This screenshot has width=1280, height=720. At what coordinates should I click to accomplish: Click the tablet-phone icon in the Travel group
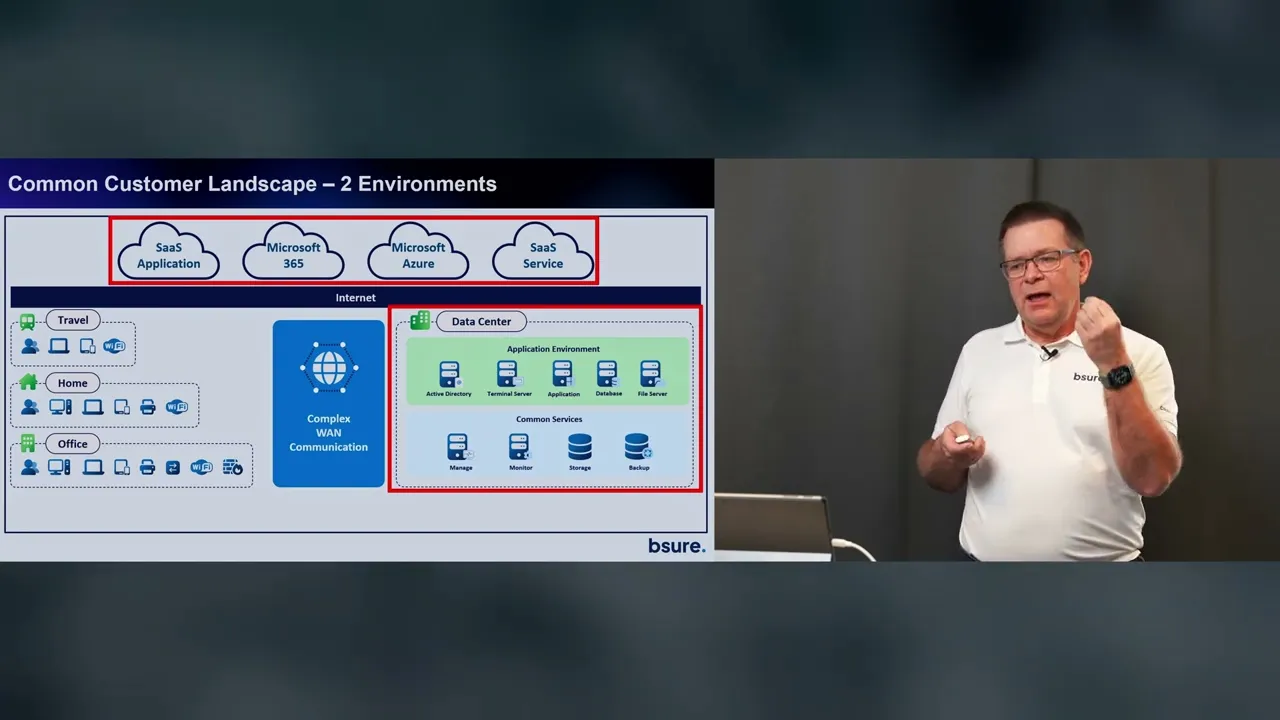point(88,346)
